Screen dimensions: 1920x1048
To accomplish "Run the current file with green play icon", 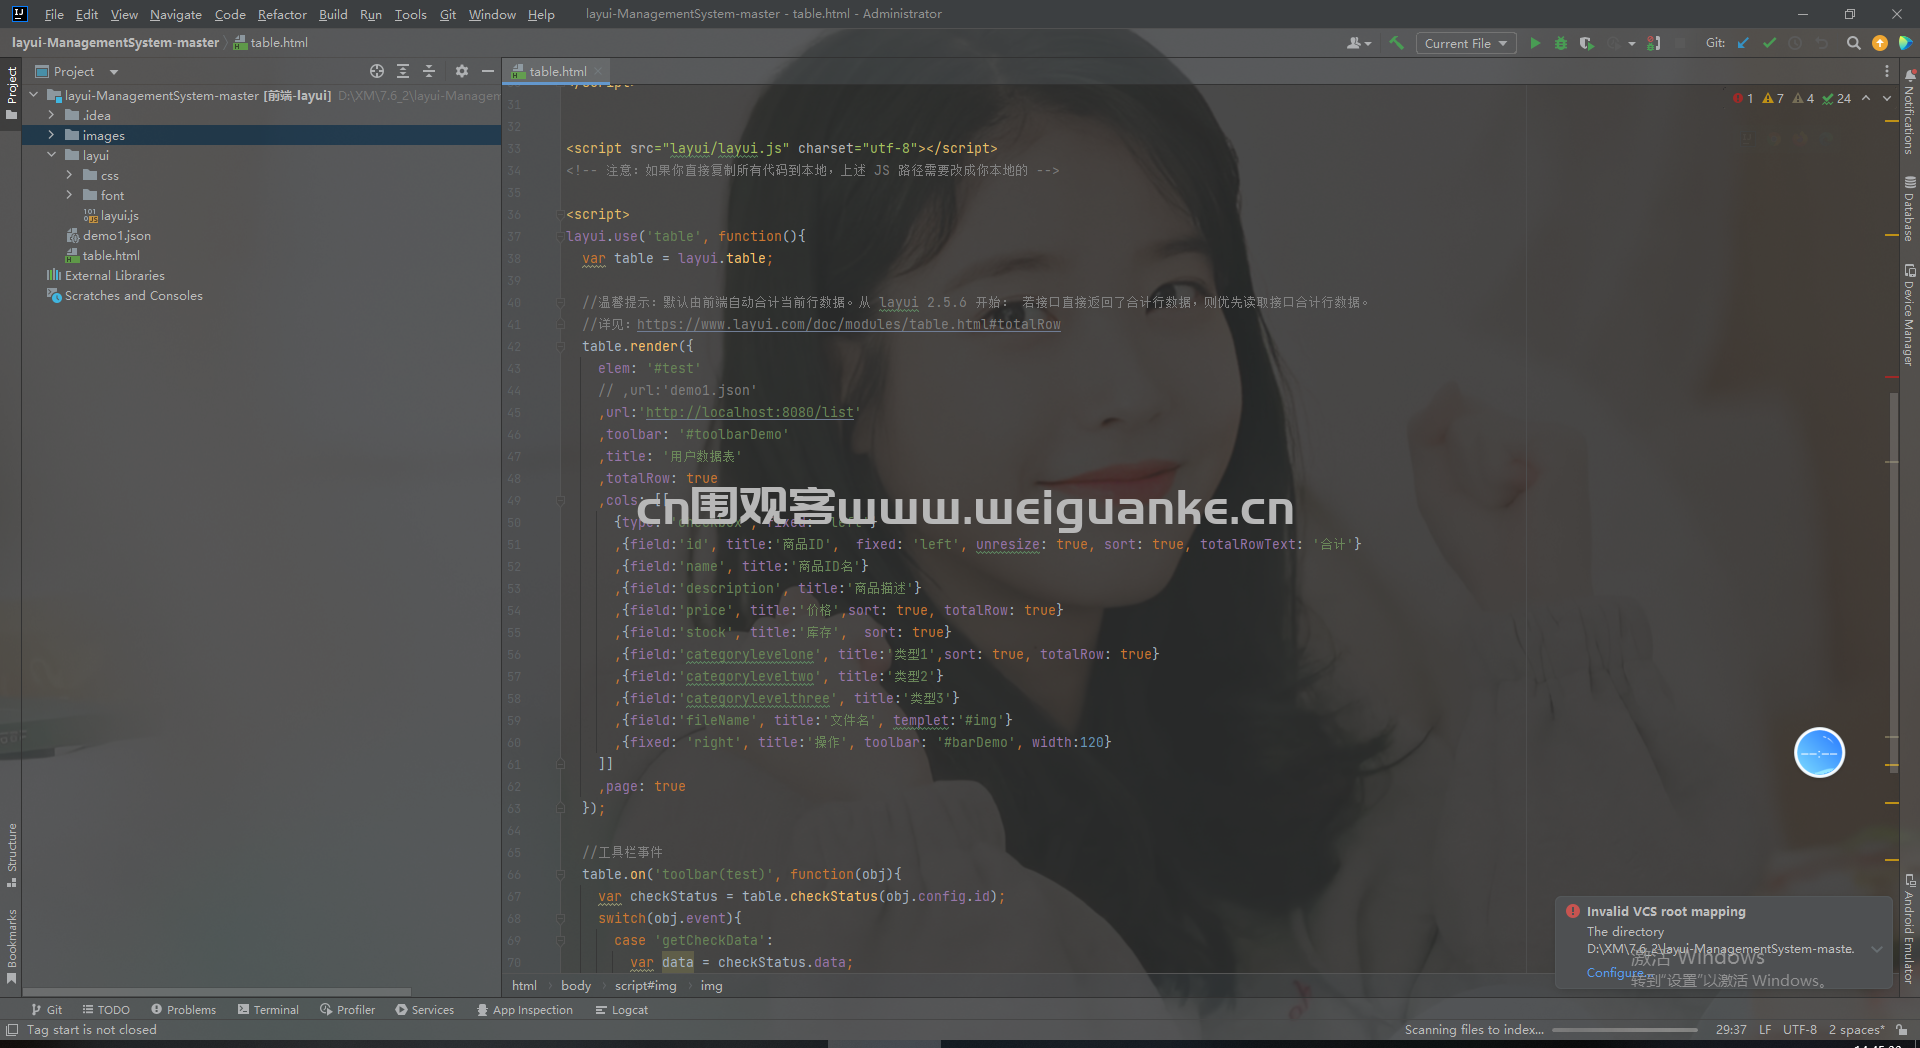I will coord(1535,43).
